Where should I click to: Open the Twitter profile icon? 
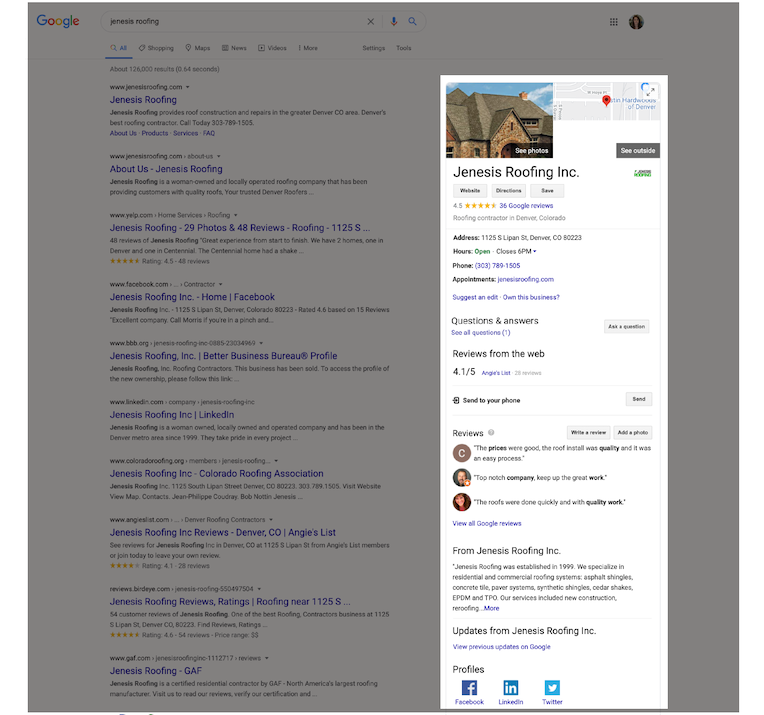click(552, 688)
